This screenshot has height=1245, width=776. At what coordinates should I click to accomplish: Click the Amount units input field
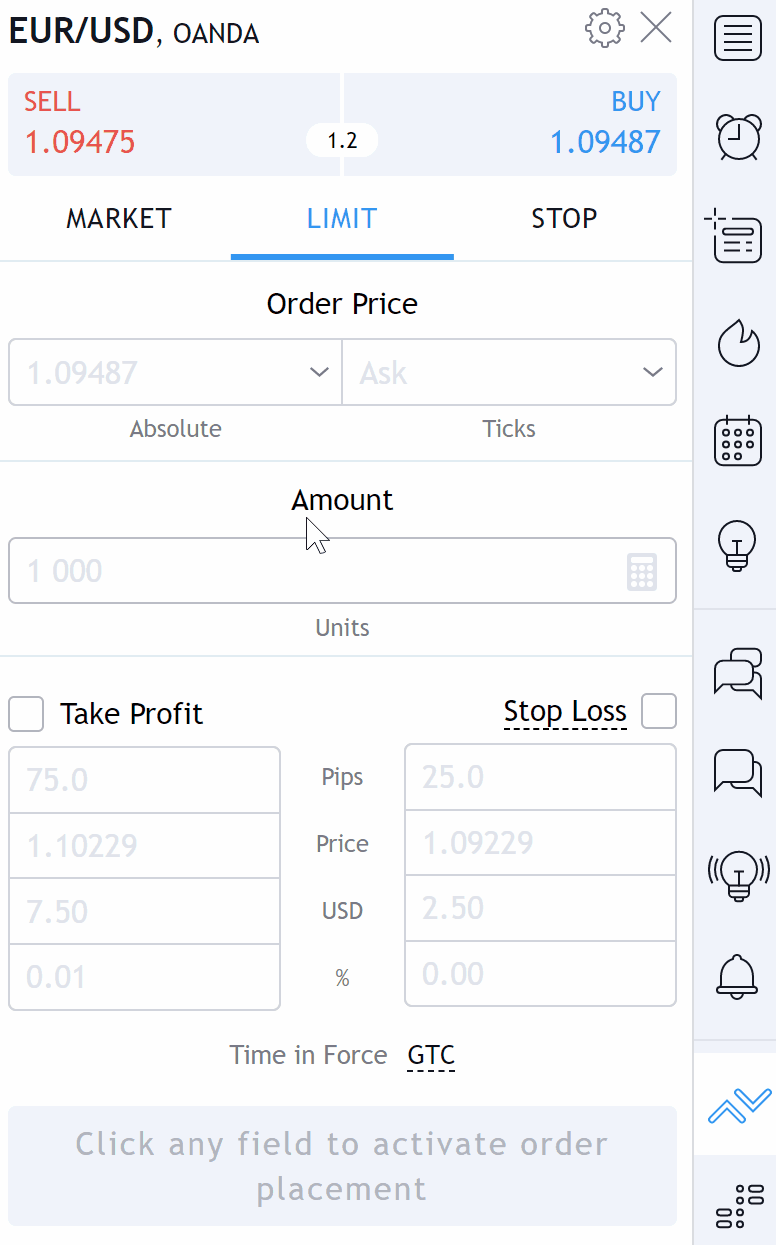[x=310, y=572]
